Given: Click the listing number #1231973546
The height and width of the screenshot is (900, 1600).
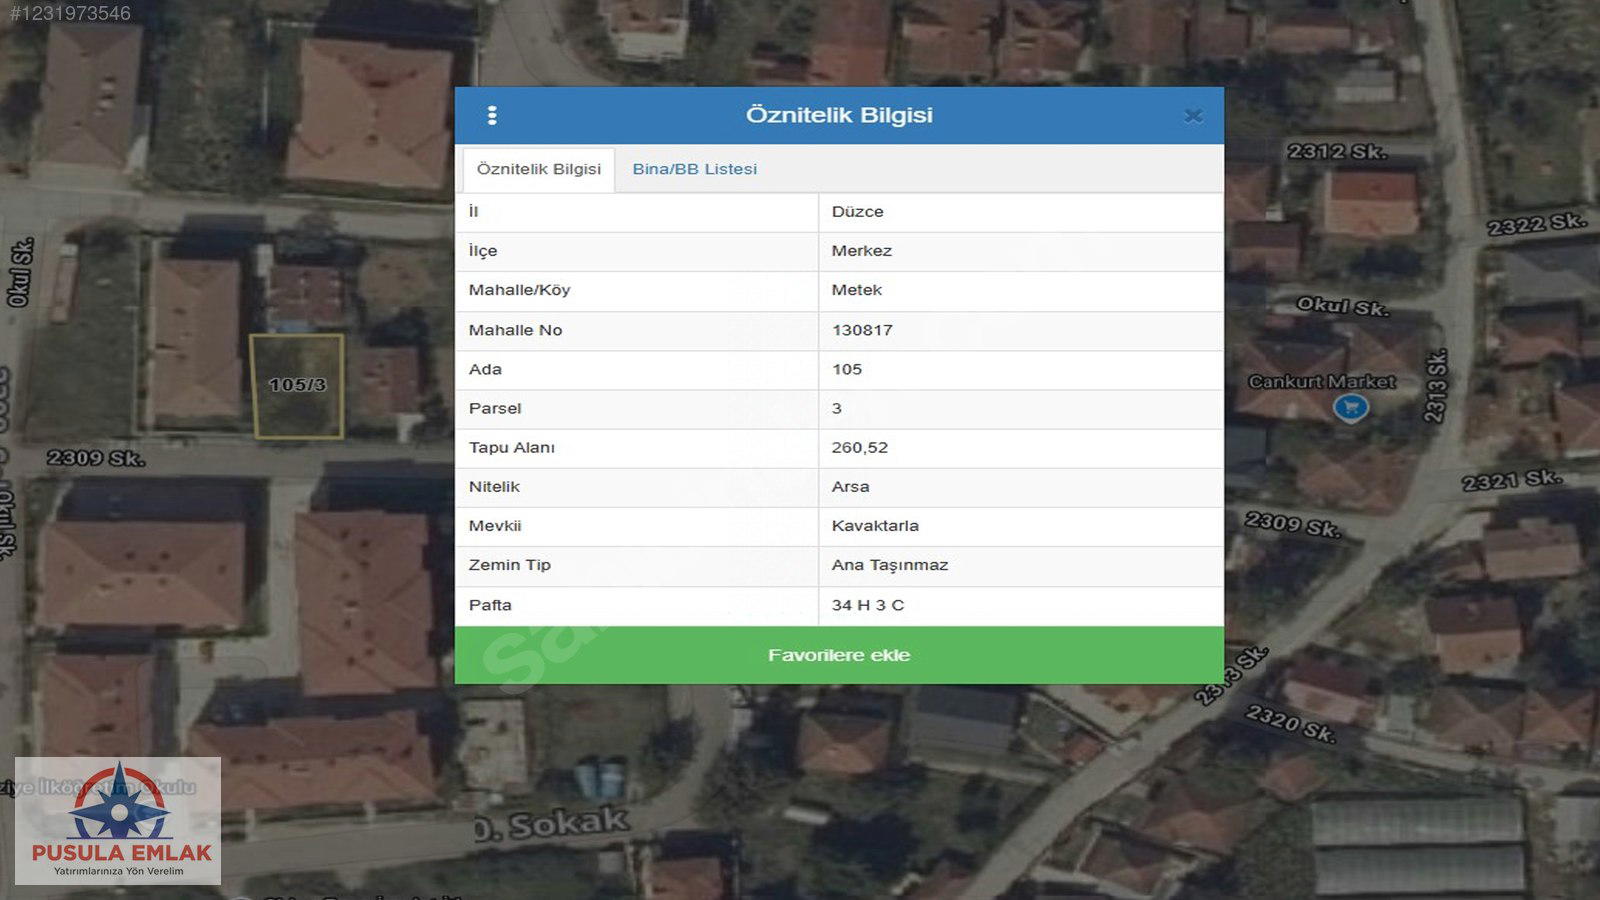Looking at the screenshot, I should pos(70,13).
